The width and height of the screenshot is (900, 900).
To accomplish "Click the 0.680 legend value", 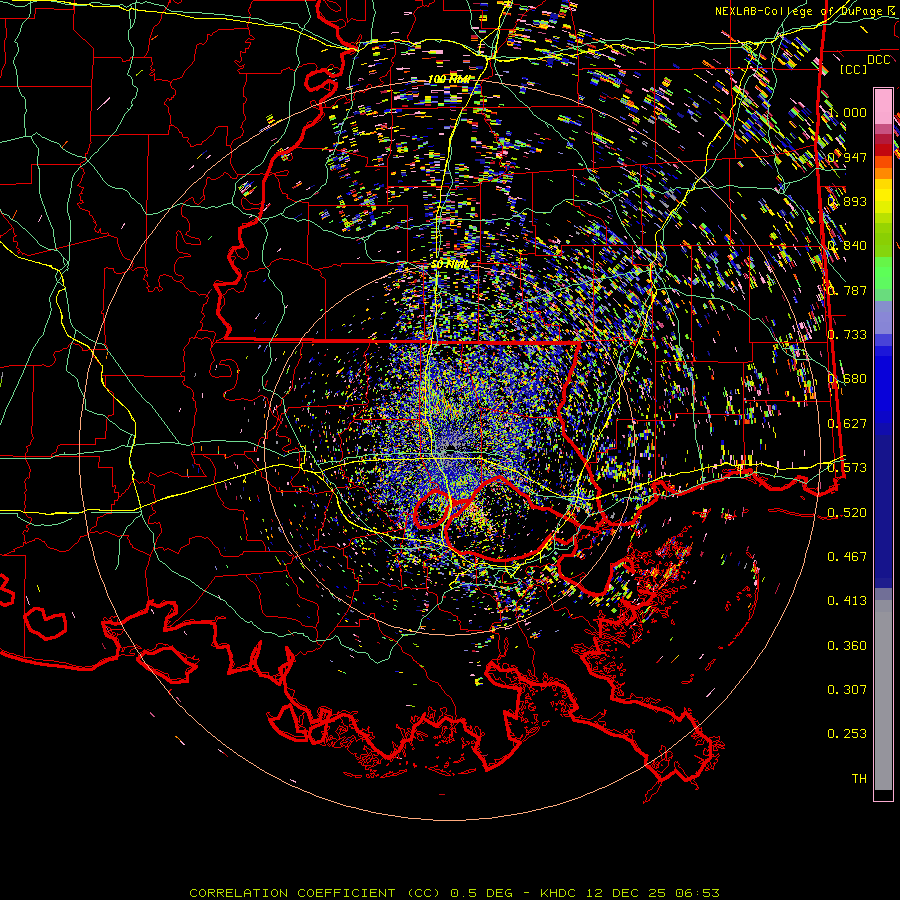I will click(847, 379).
